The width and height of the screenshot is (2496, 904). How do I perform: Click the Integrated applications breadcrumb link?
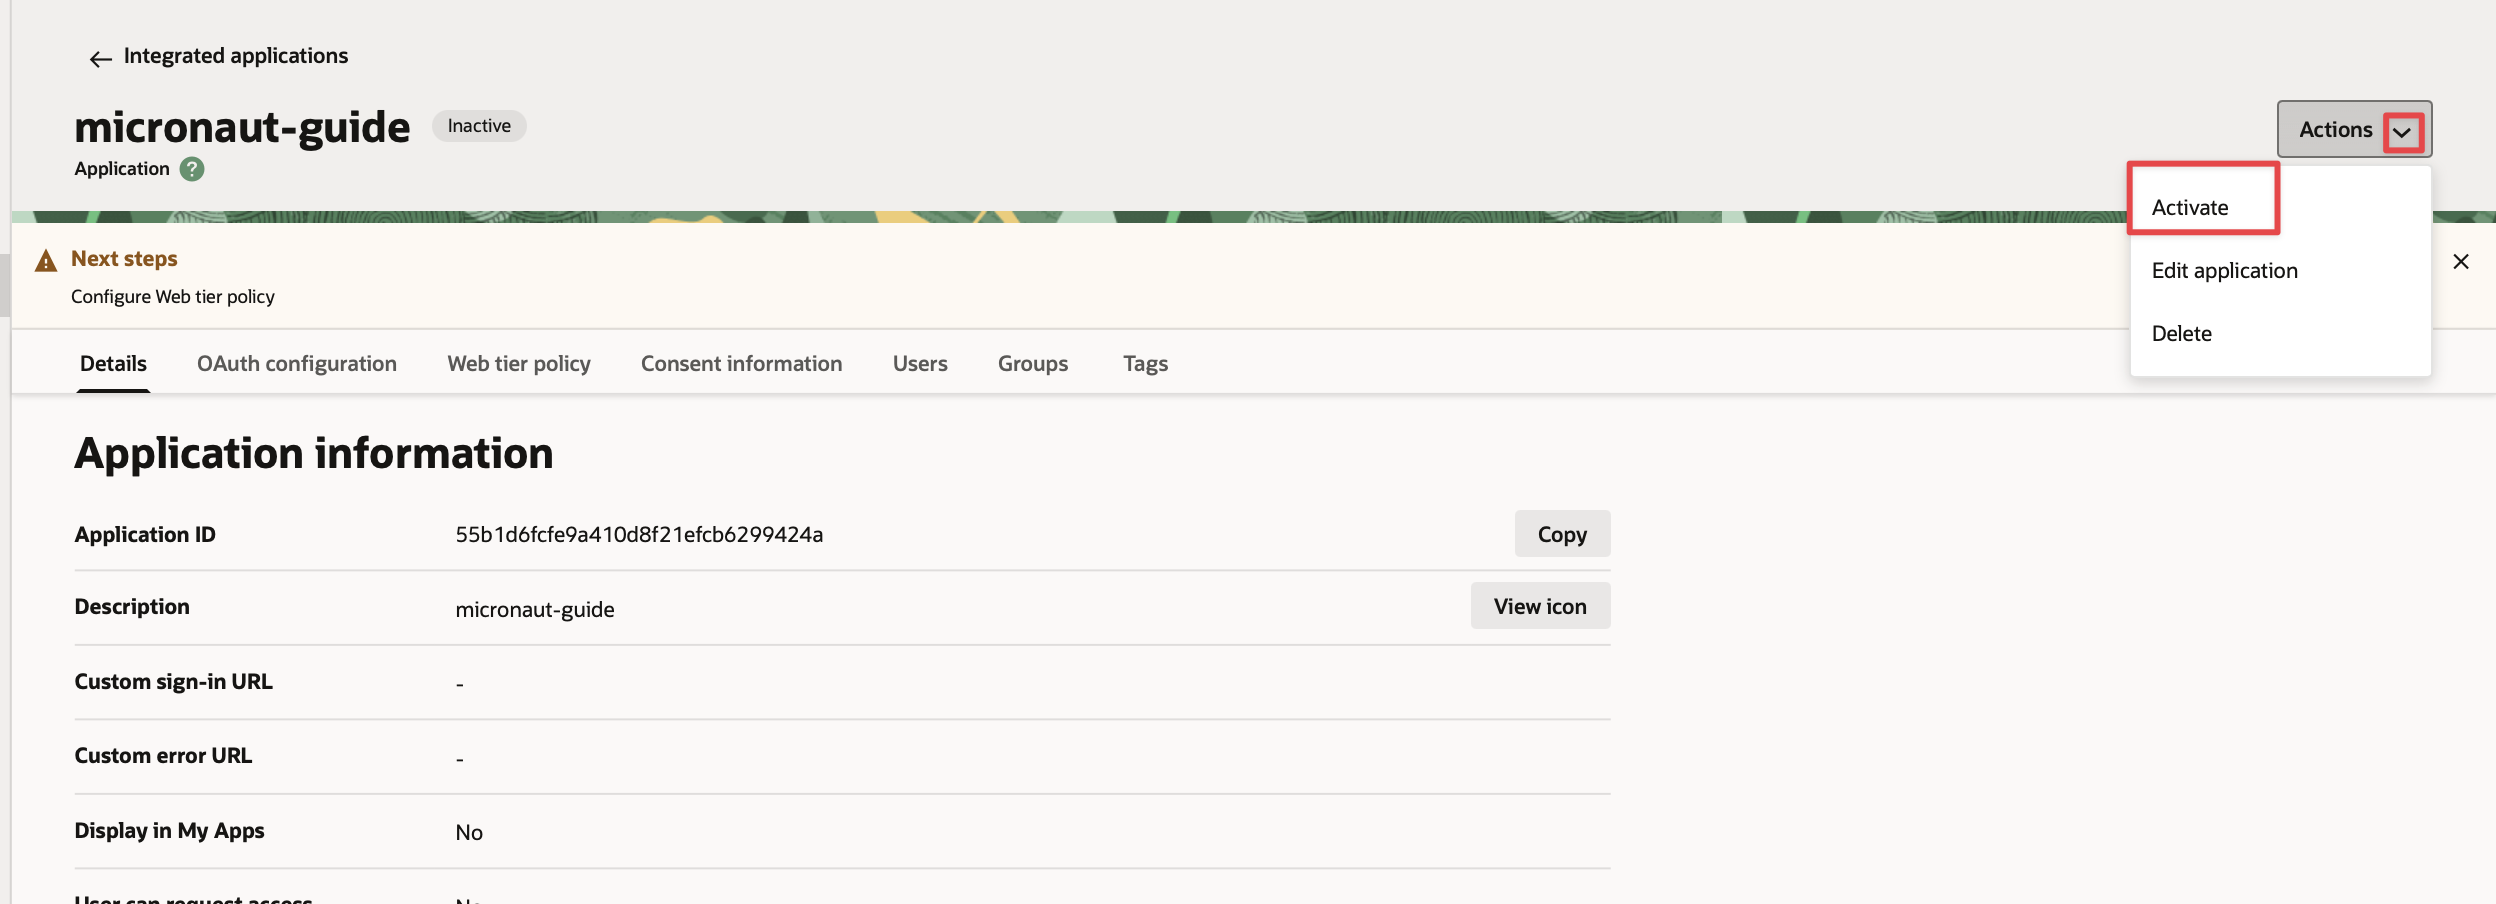236,56
